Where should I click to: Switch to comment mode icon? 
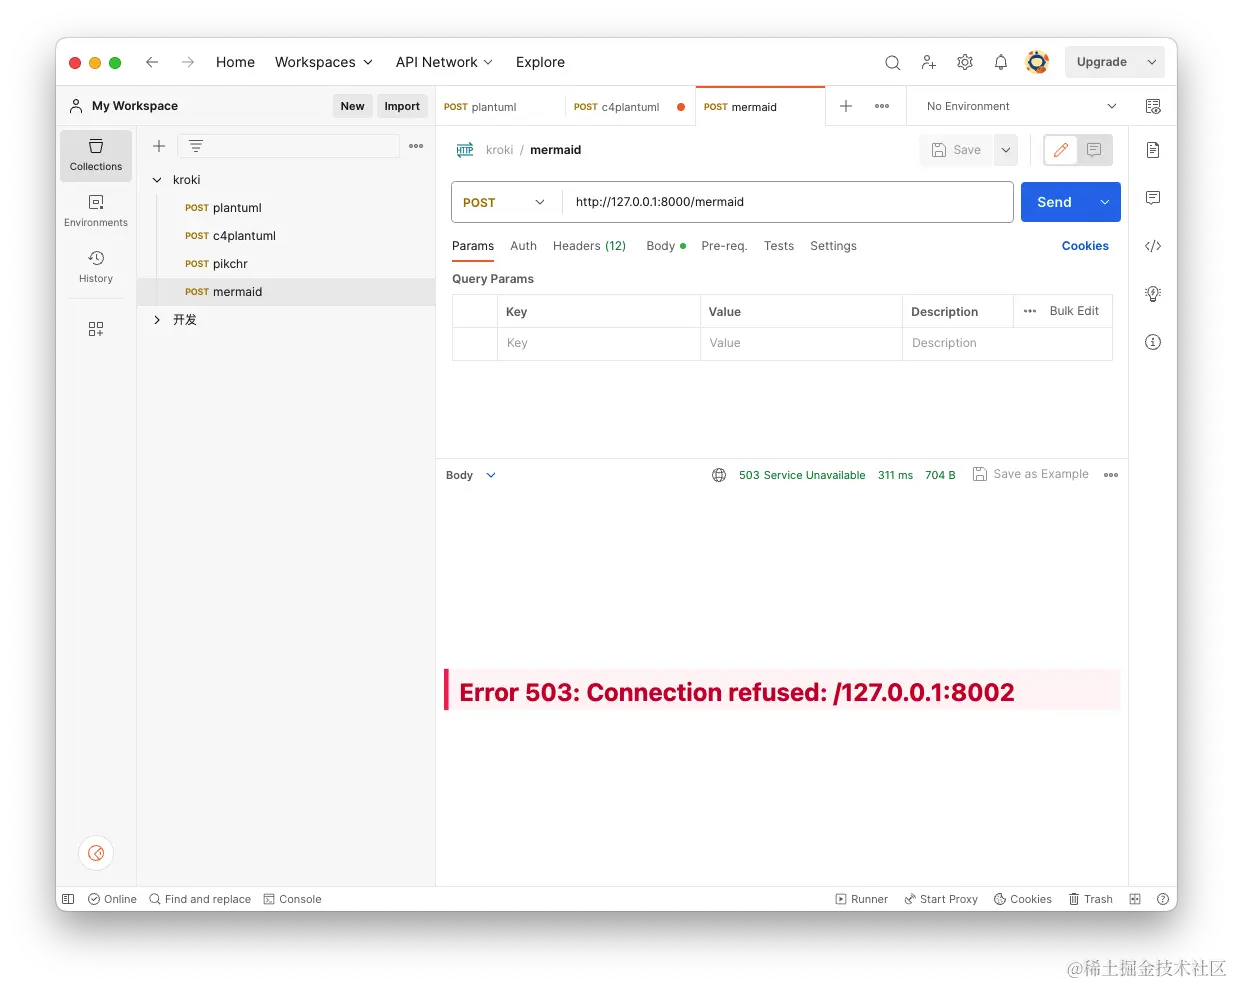pos(1094,150)
